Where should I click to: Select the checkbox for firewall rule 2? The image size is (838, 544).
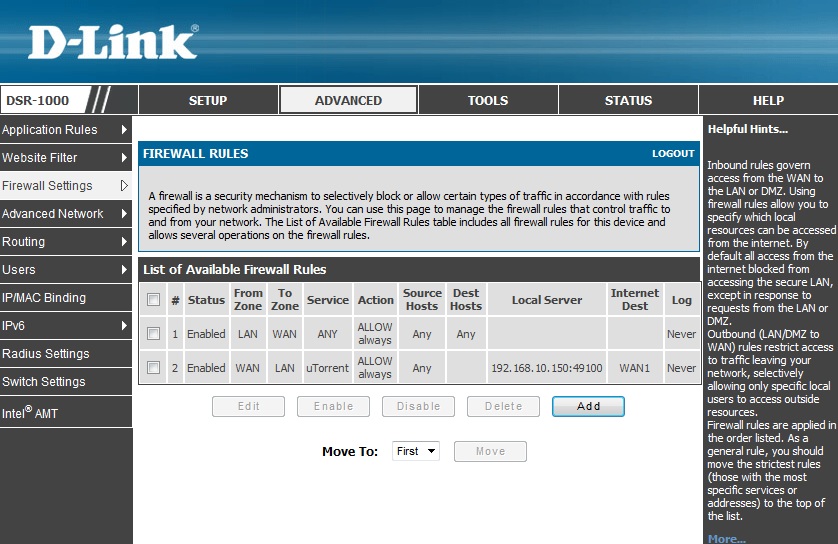pos(153,368)
